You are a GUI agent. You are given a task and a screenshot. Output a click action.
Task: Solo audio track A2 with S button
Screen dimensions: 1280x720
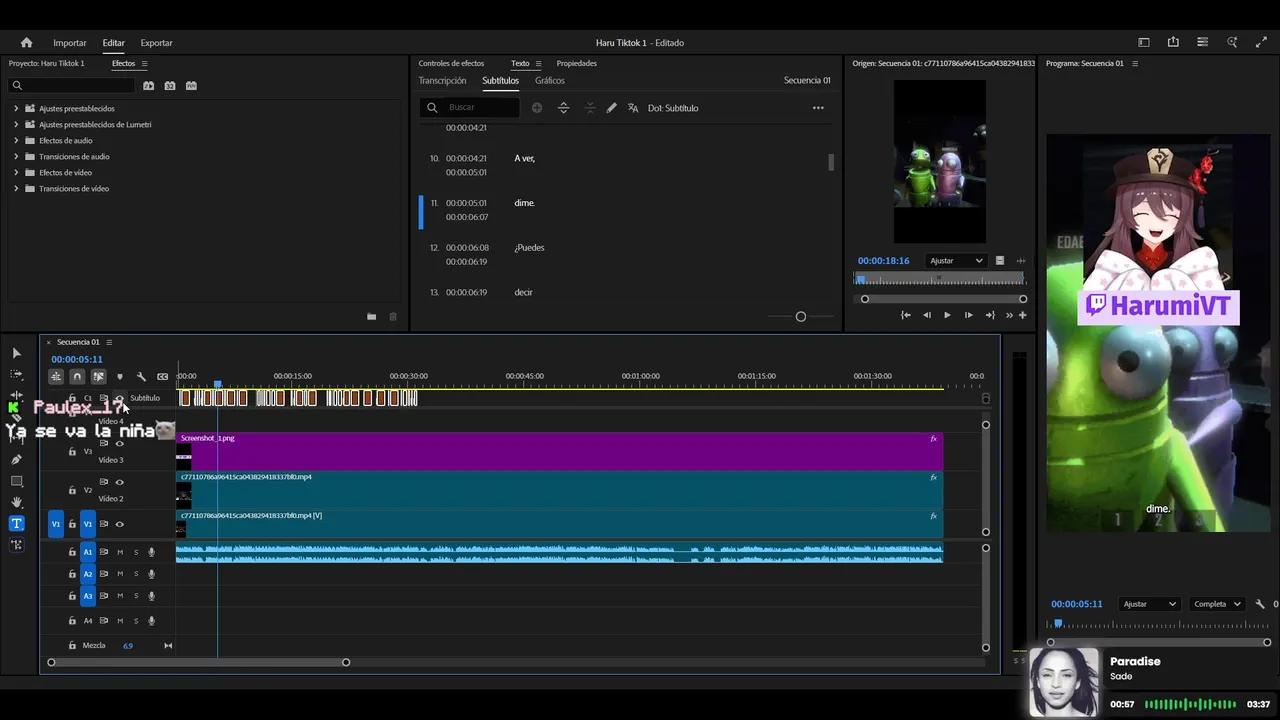(136, 574)
